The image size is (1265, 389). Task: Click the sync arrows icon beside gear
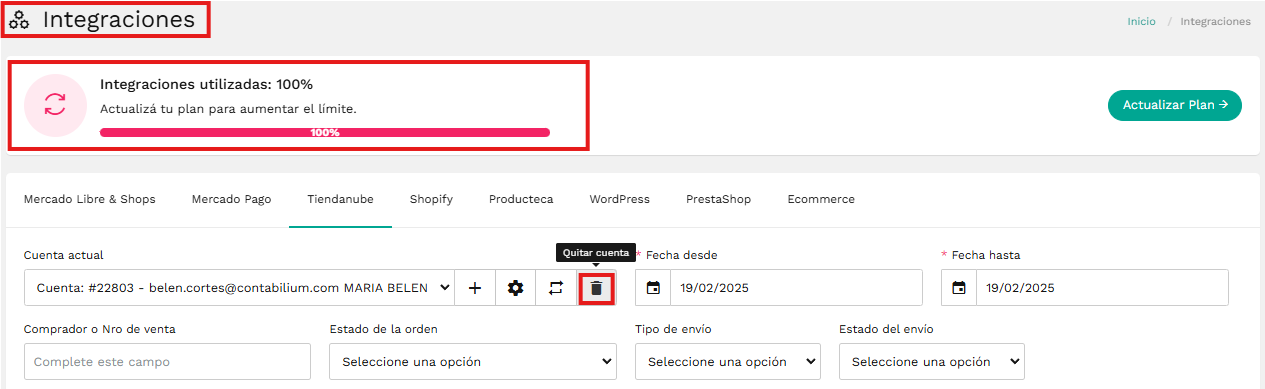[x=556, y=288]
